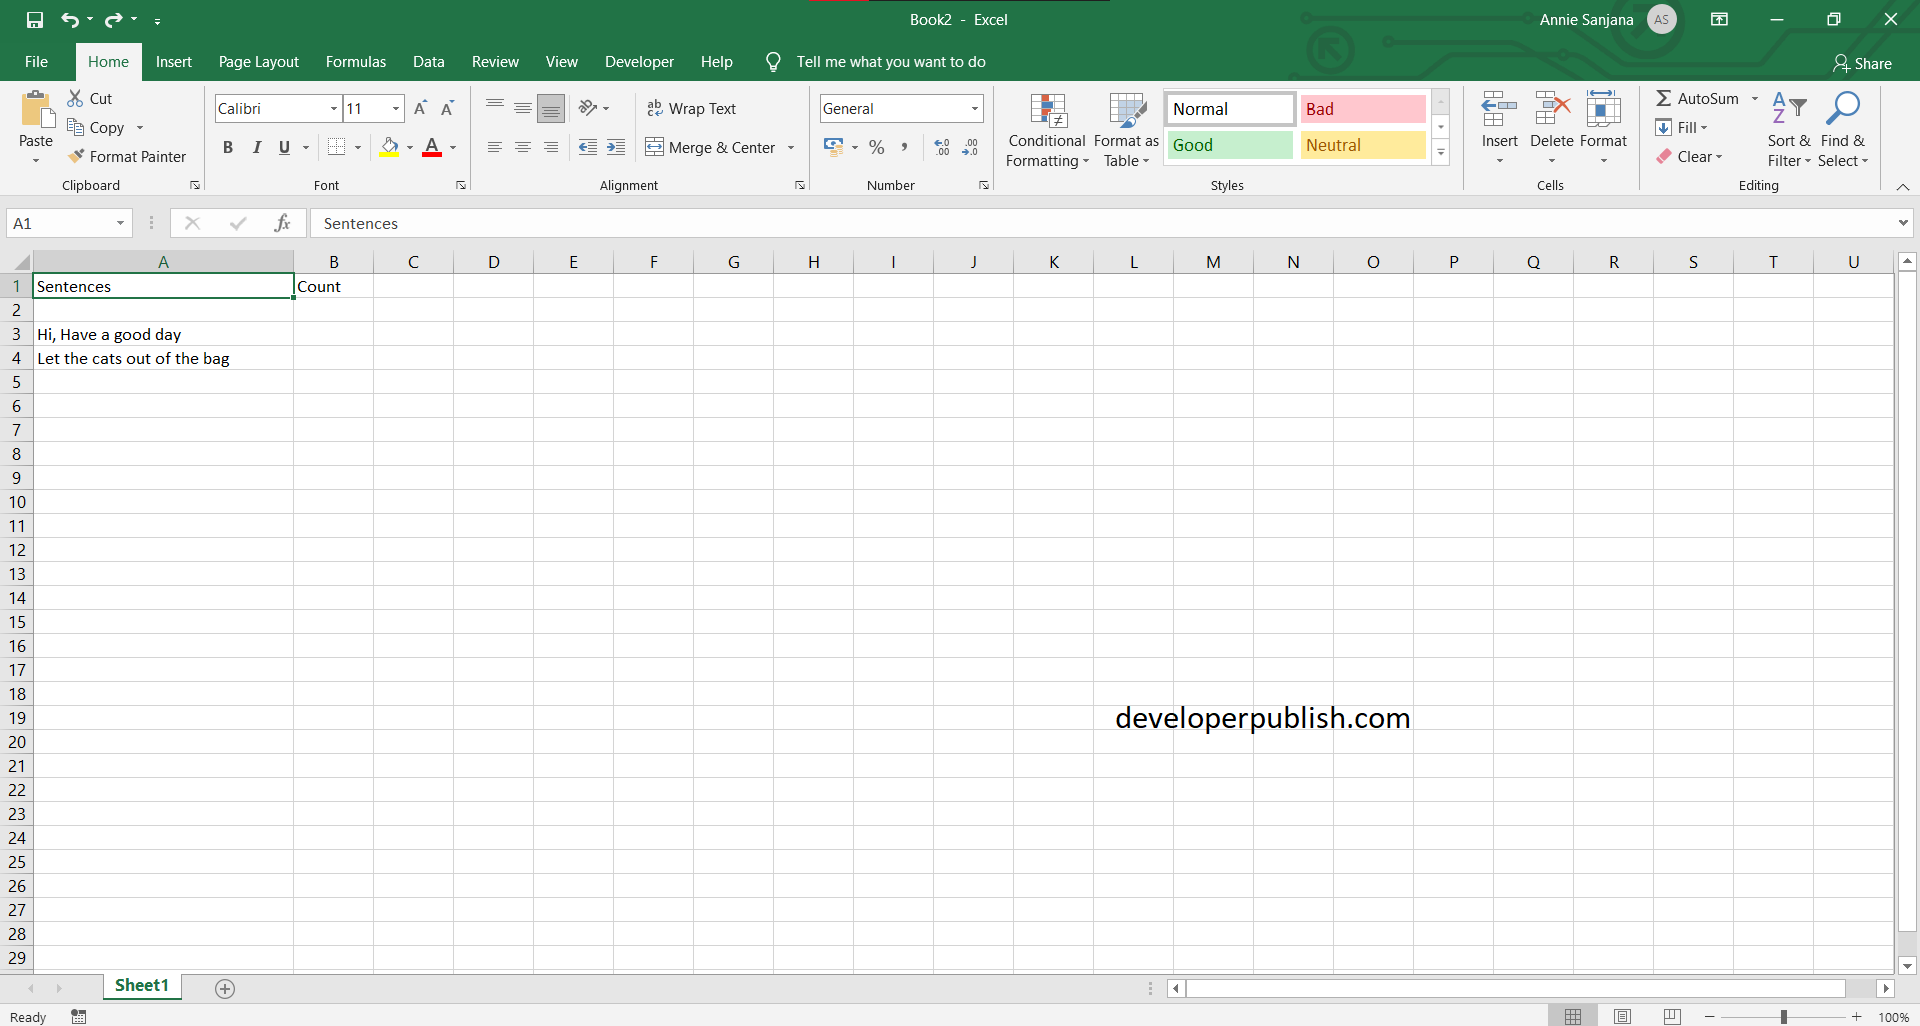
Task: Apply Merge & Center to cells
Action: tap(712, 147)
